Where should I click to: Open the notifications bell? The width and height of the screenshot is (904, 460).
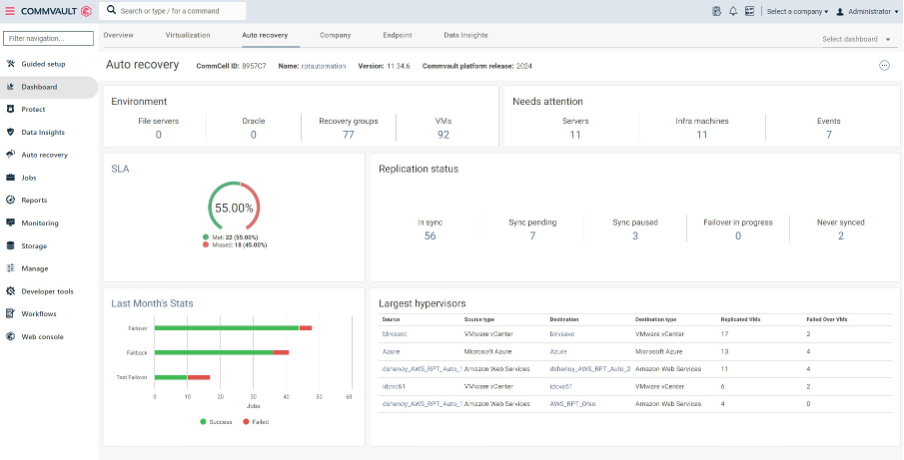733,11
